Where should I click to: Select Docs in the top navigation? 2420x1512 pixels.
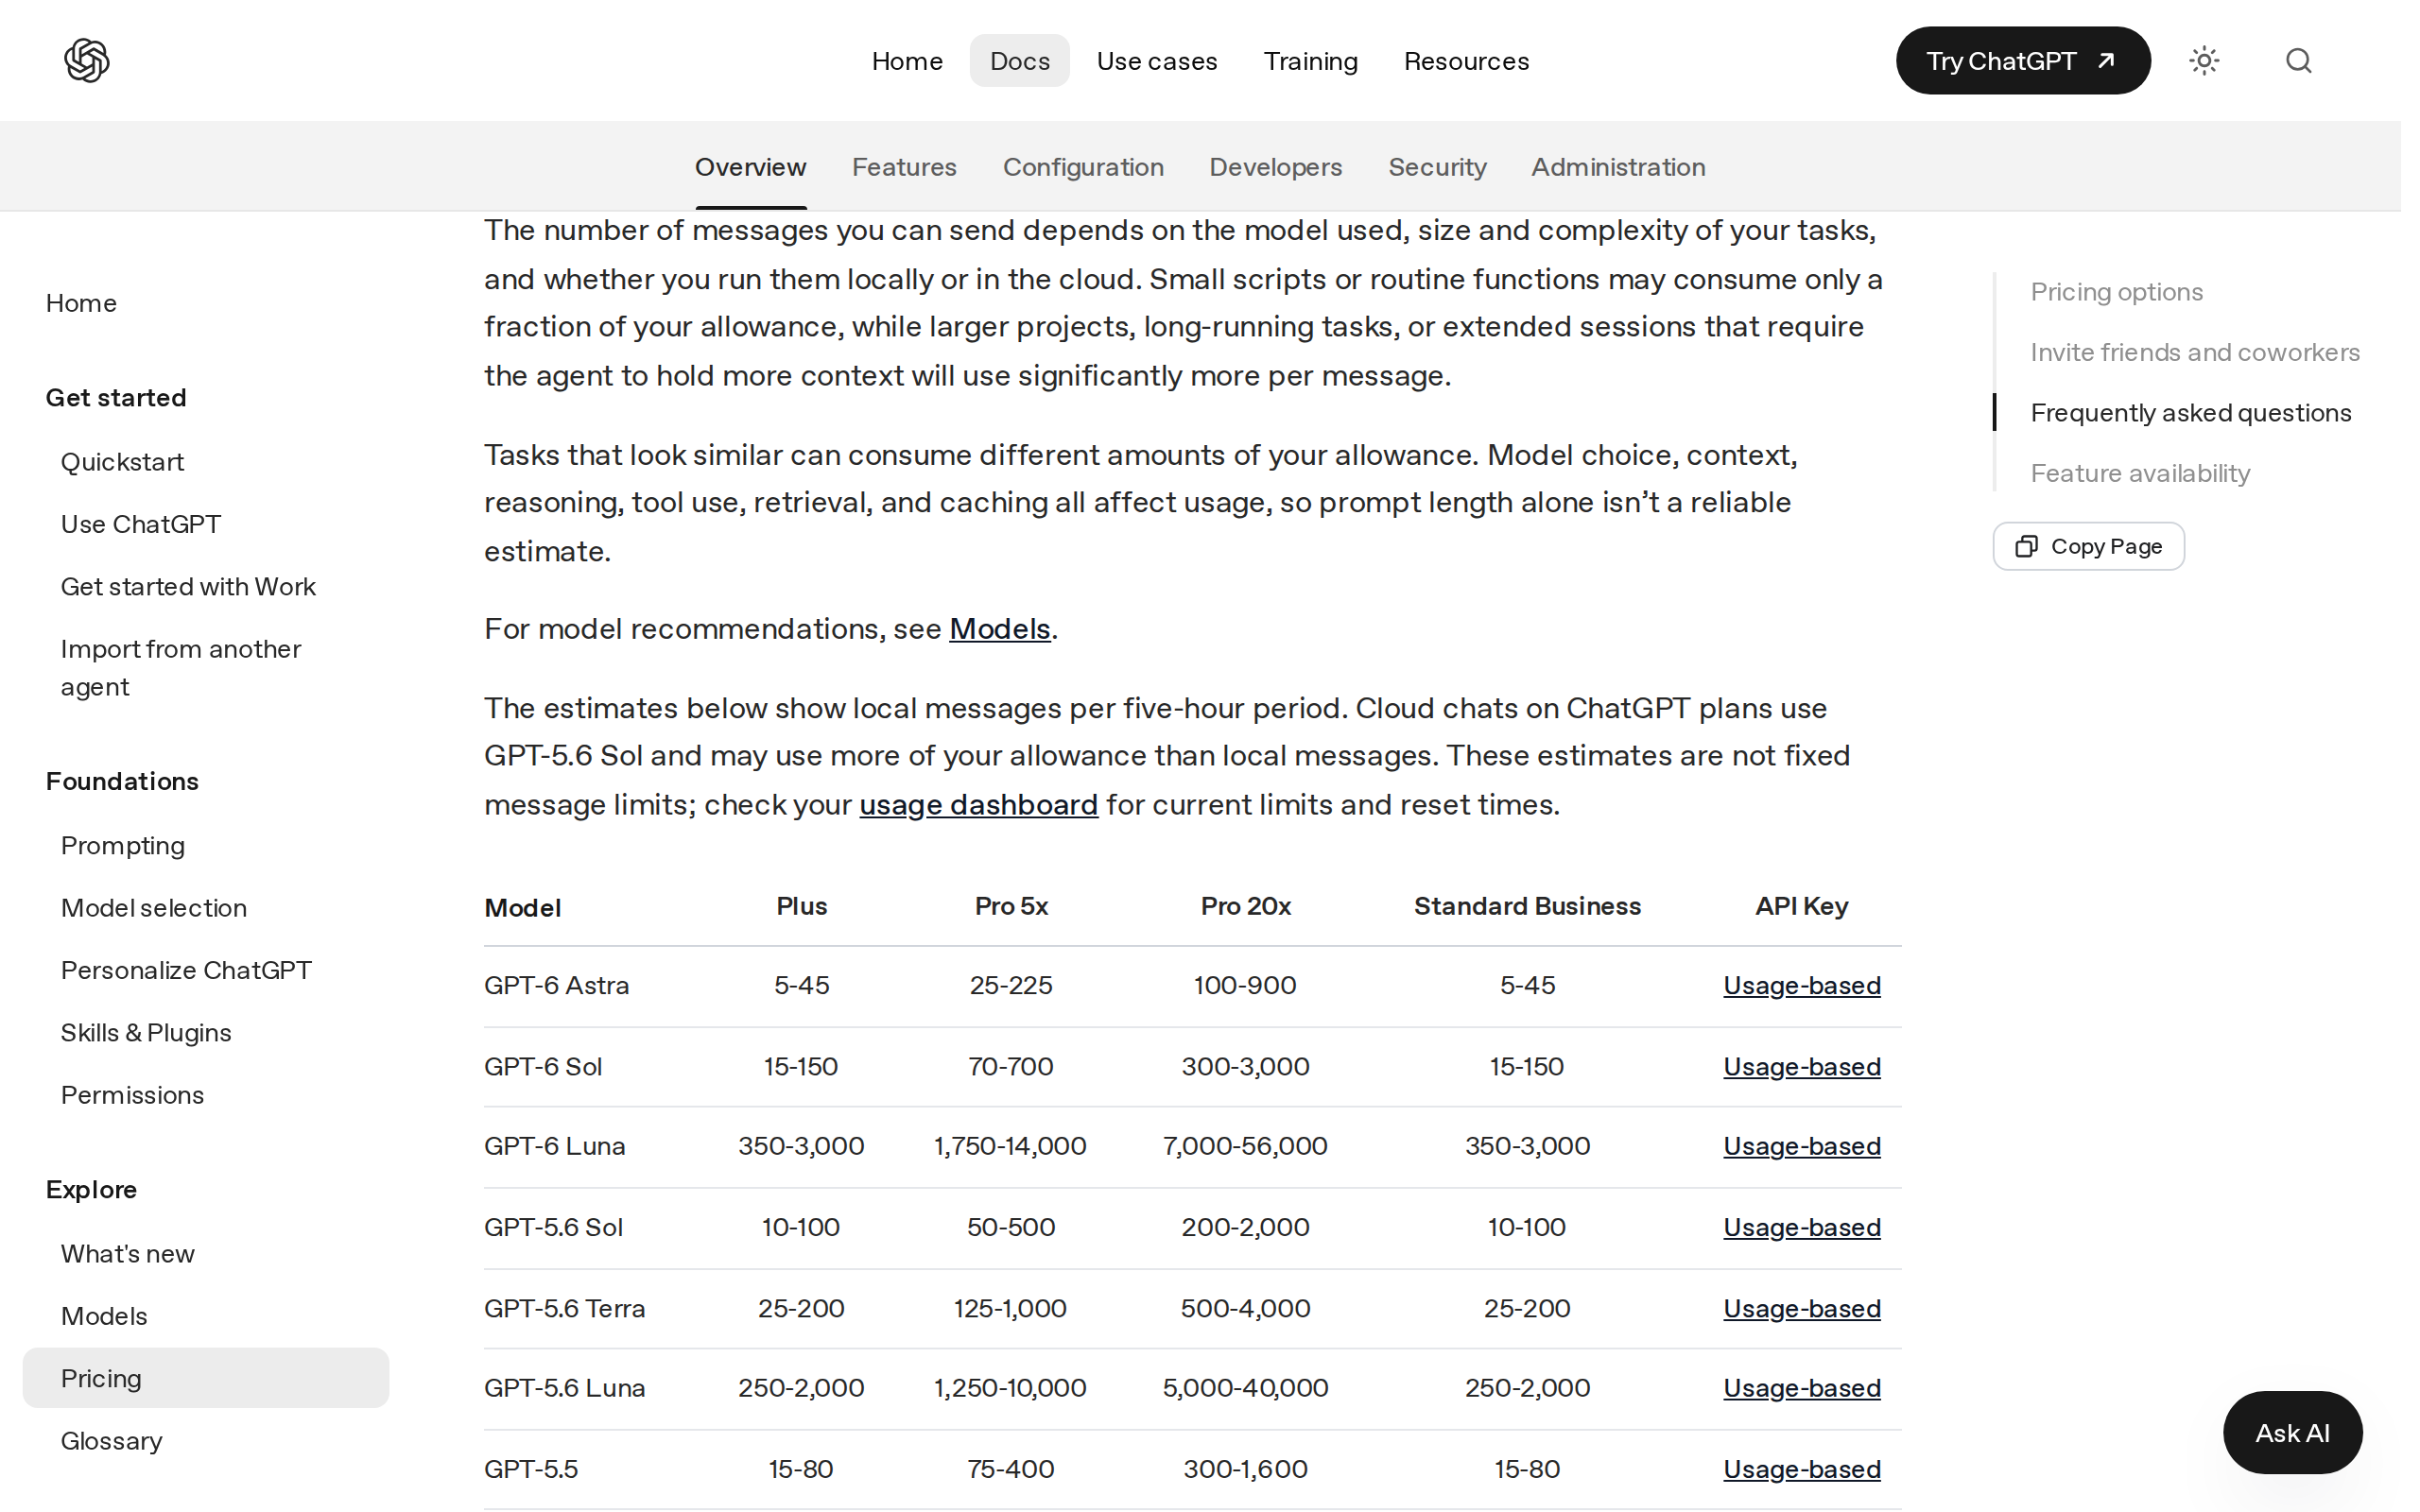(1019, 61)
